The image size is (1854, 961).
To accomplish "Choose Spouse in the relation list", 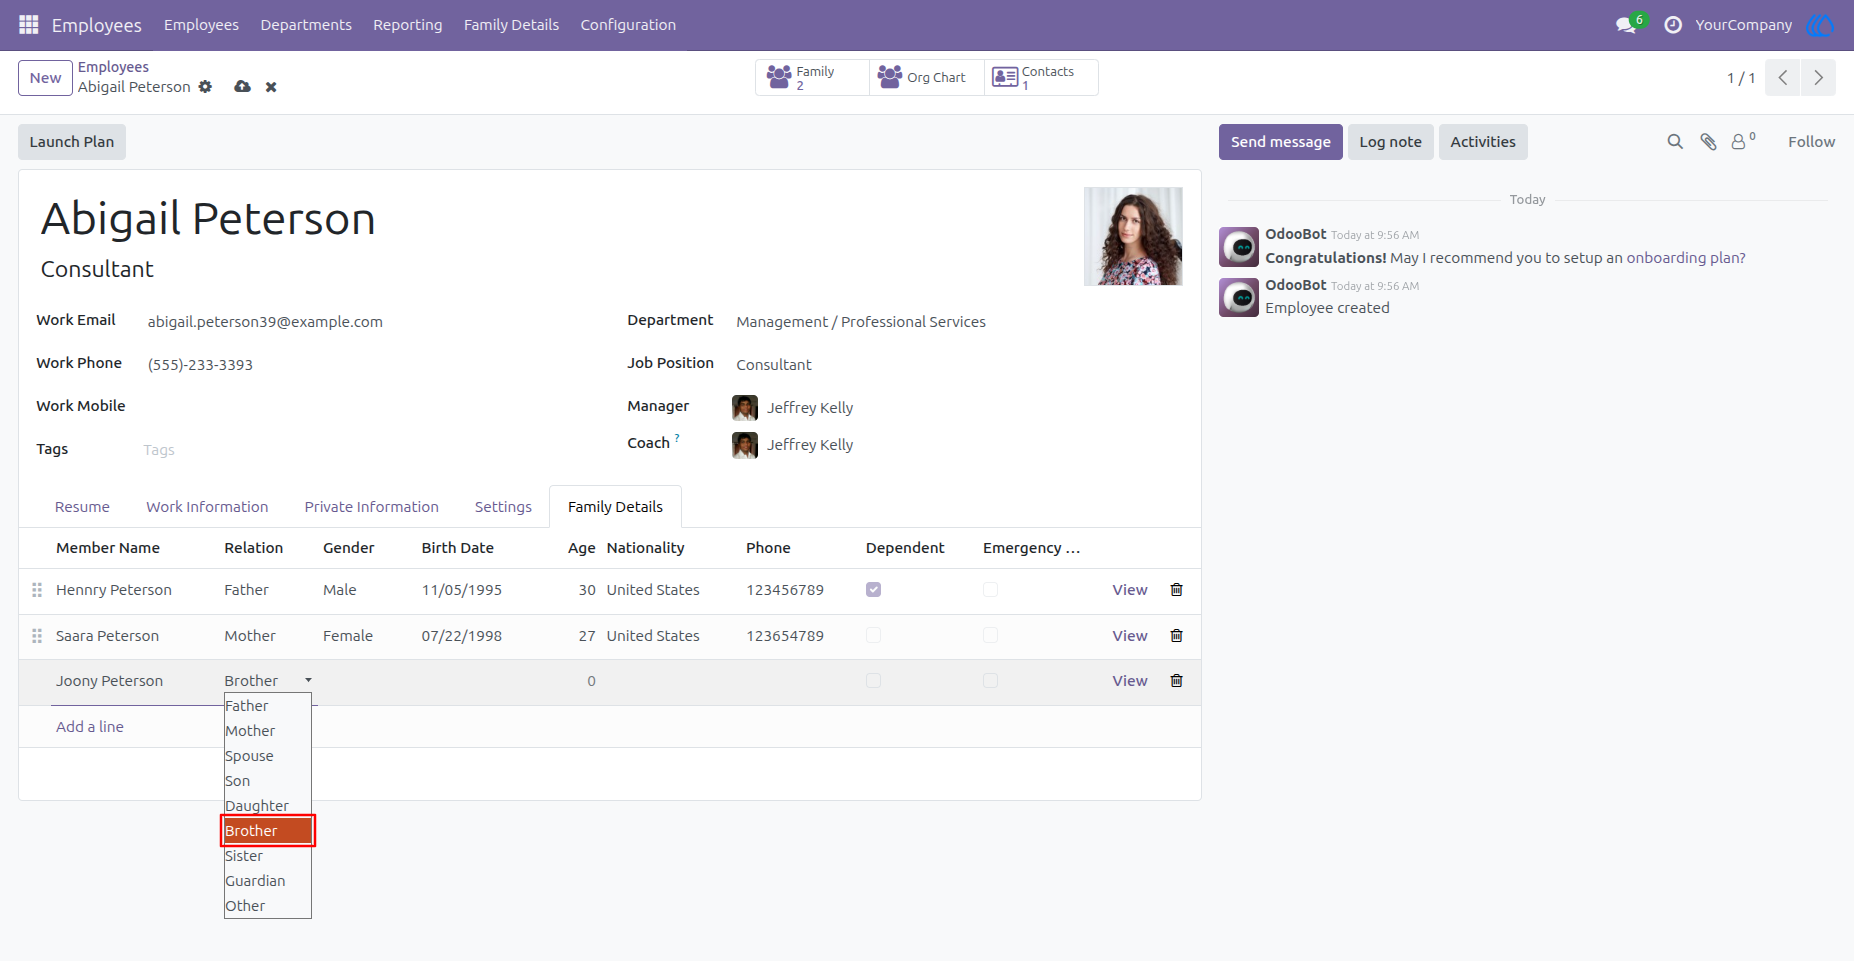I will 268,756.
